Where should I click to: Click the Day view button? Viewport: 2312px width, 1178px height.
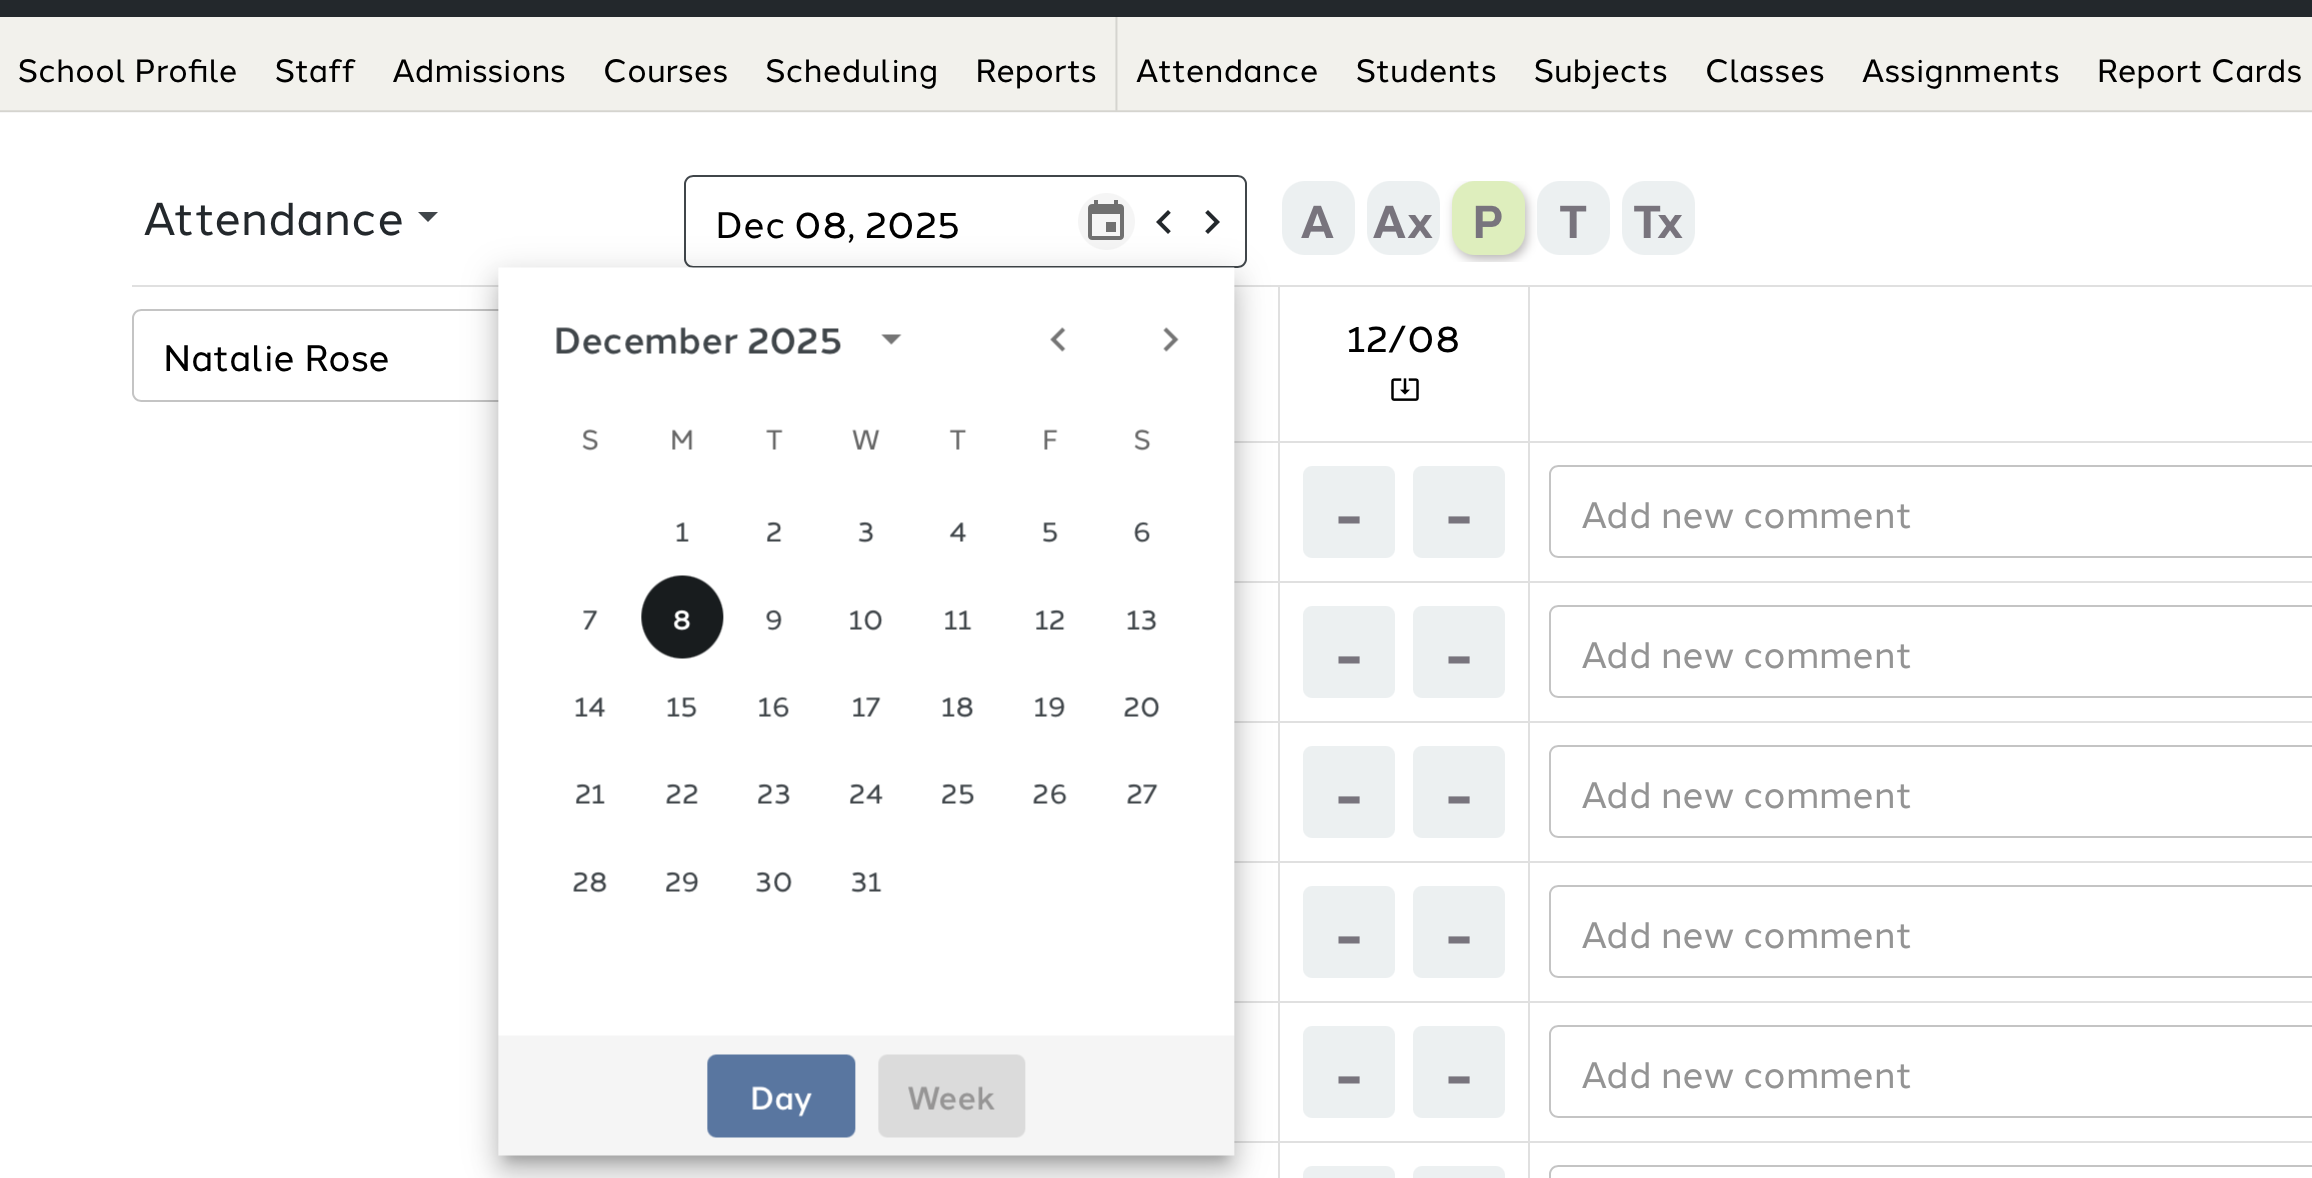[x=780, y=1096]
